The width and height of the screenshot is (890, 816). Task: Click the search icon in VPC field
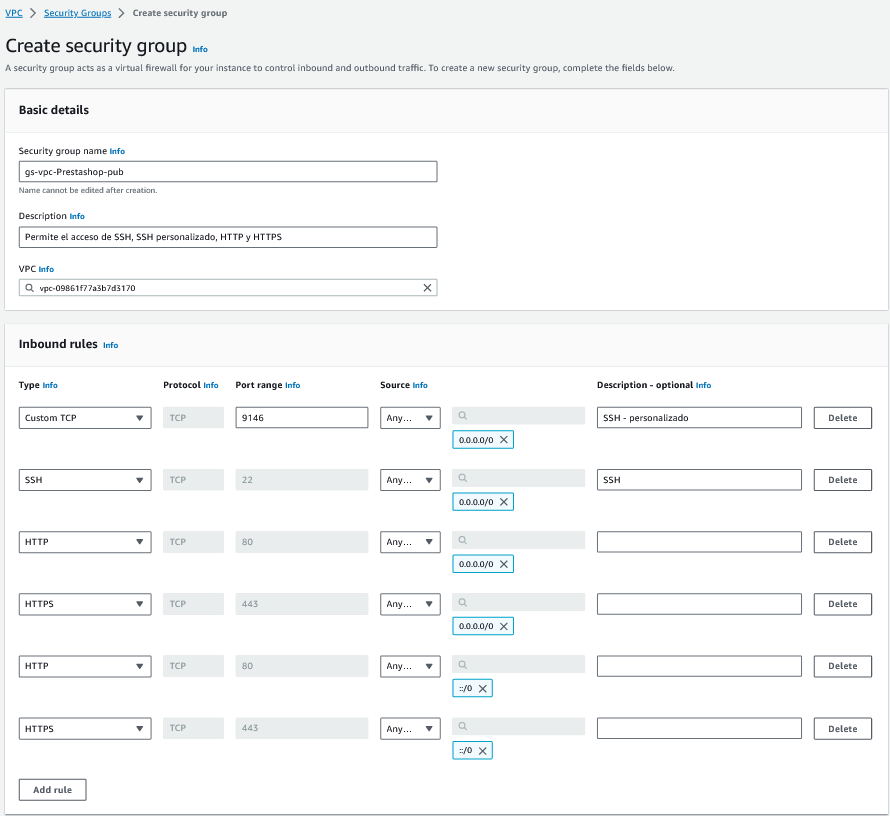pyautogui.click(x=30, y=288)
